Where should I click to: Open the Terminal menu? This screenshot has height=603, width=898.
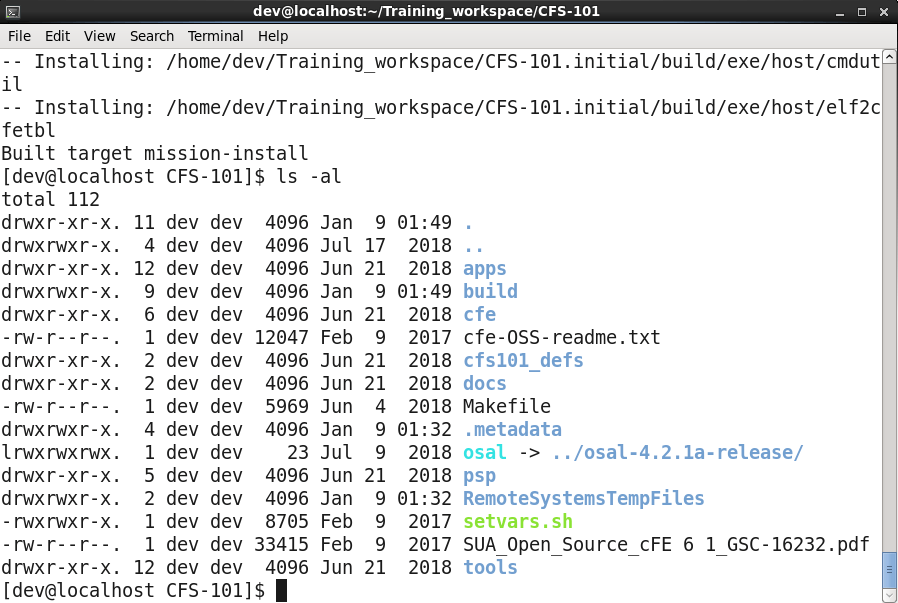click(215, 36)
